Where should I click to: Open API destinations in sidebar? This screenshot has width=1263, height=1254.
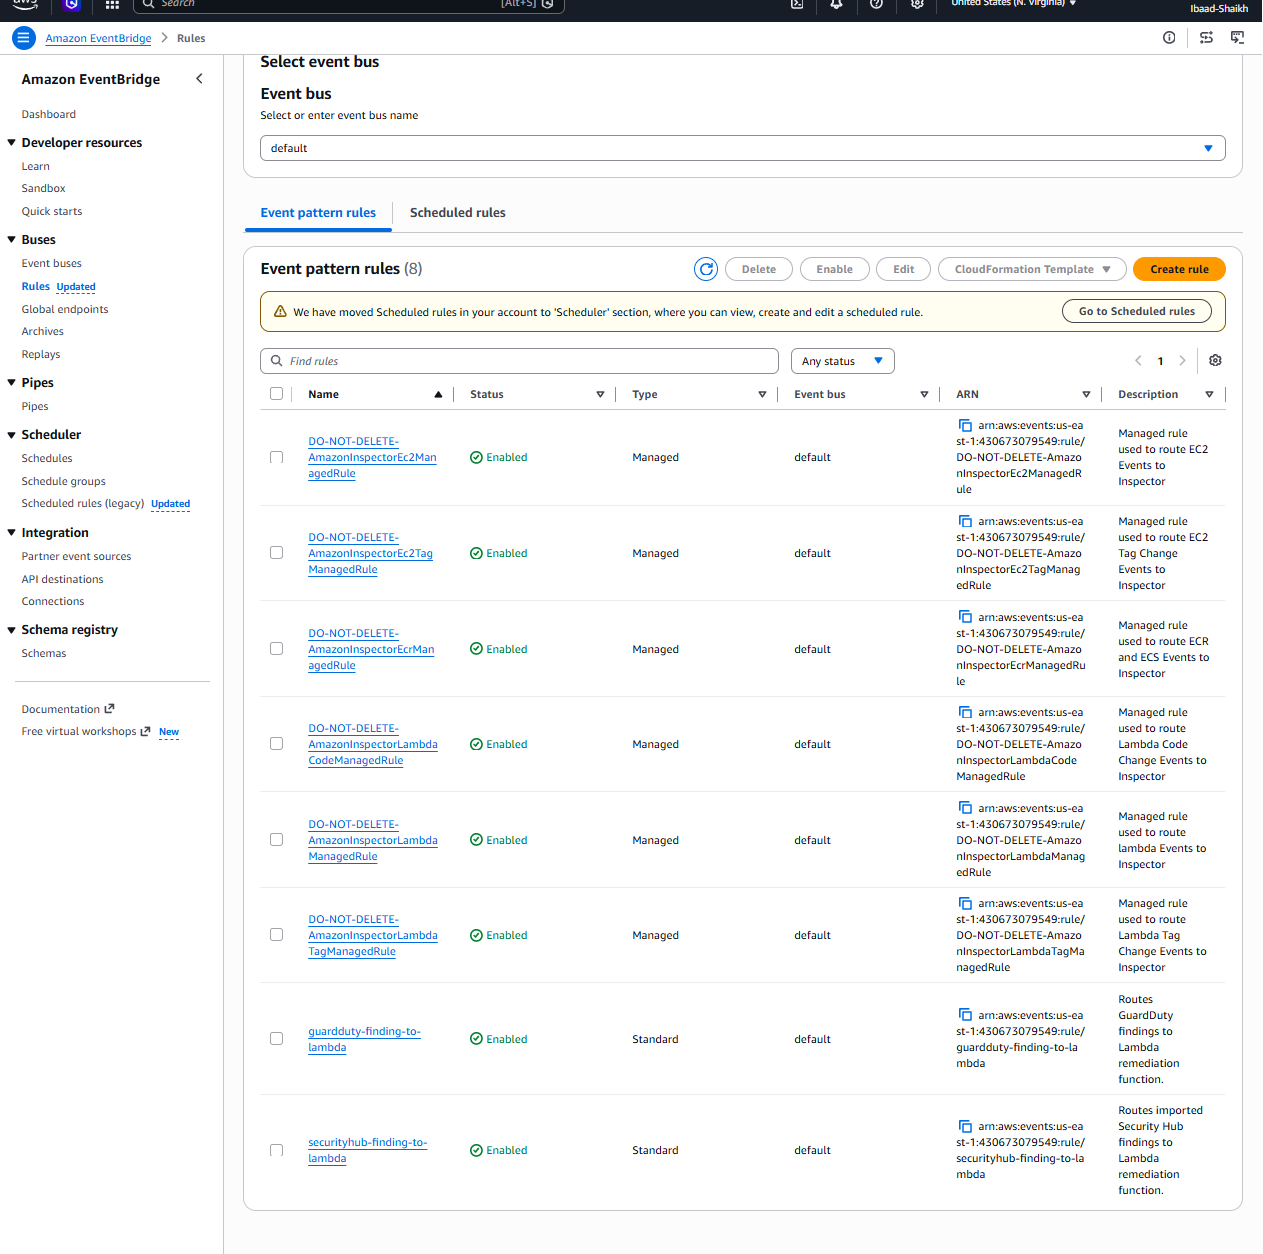[x=62, y=580]
